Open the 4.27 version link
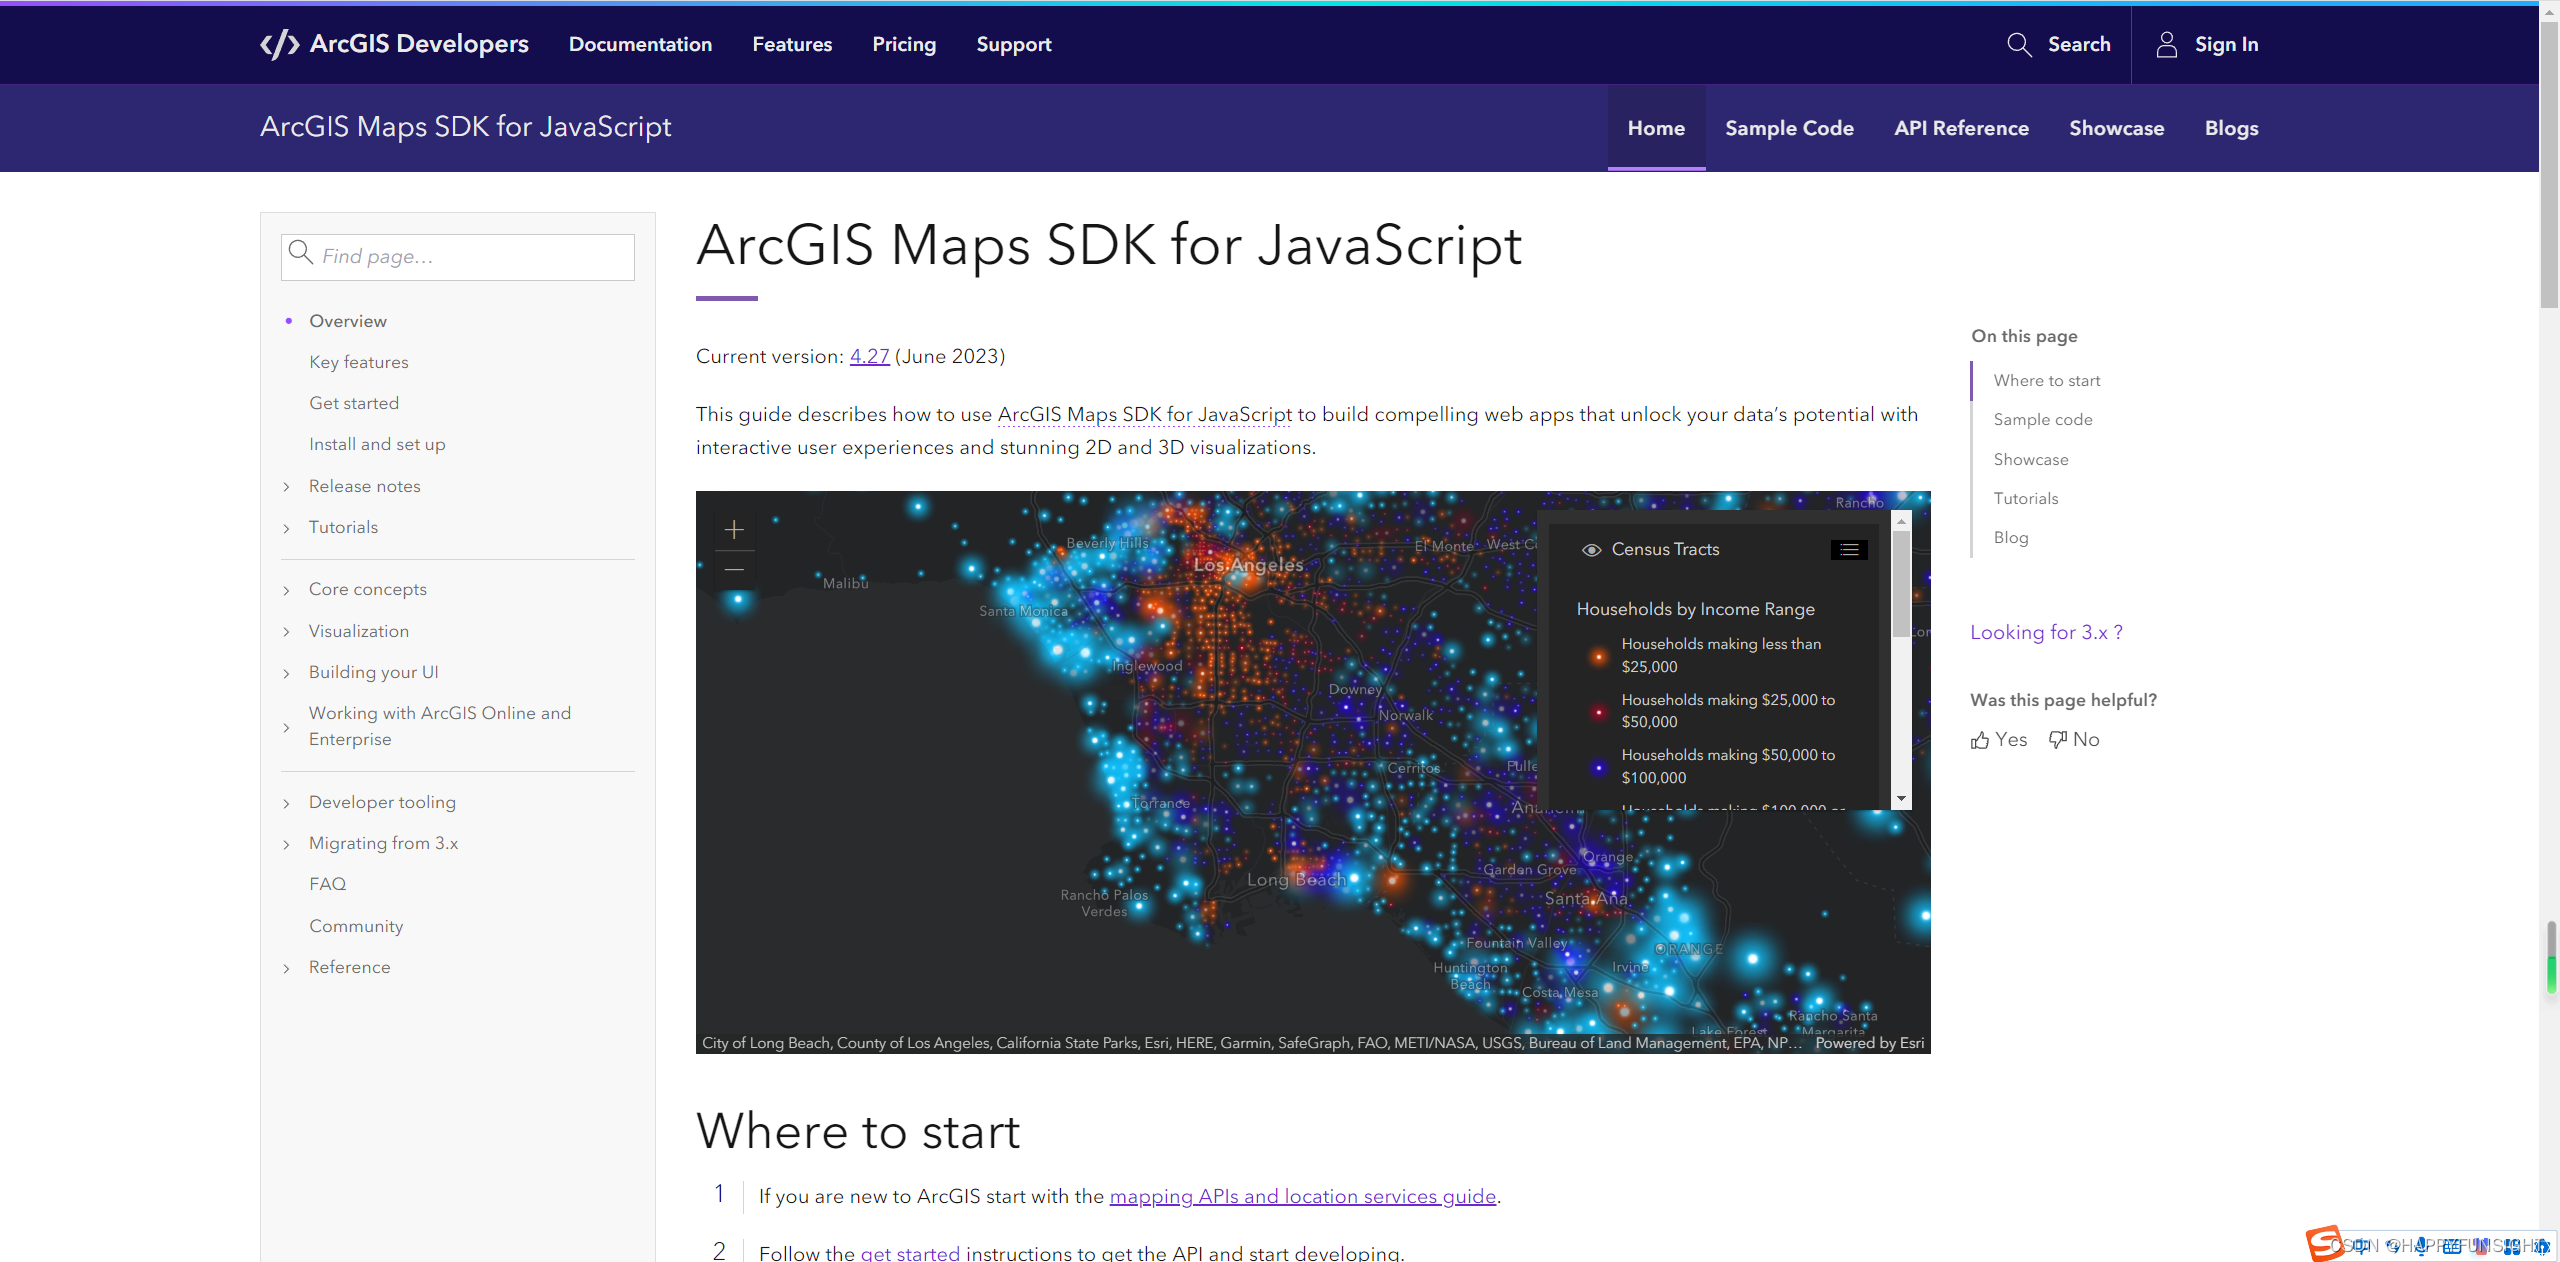Screen dimensions: 2560x1262 click(x=869, y=356)
